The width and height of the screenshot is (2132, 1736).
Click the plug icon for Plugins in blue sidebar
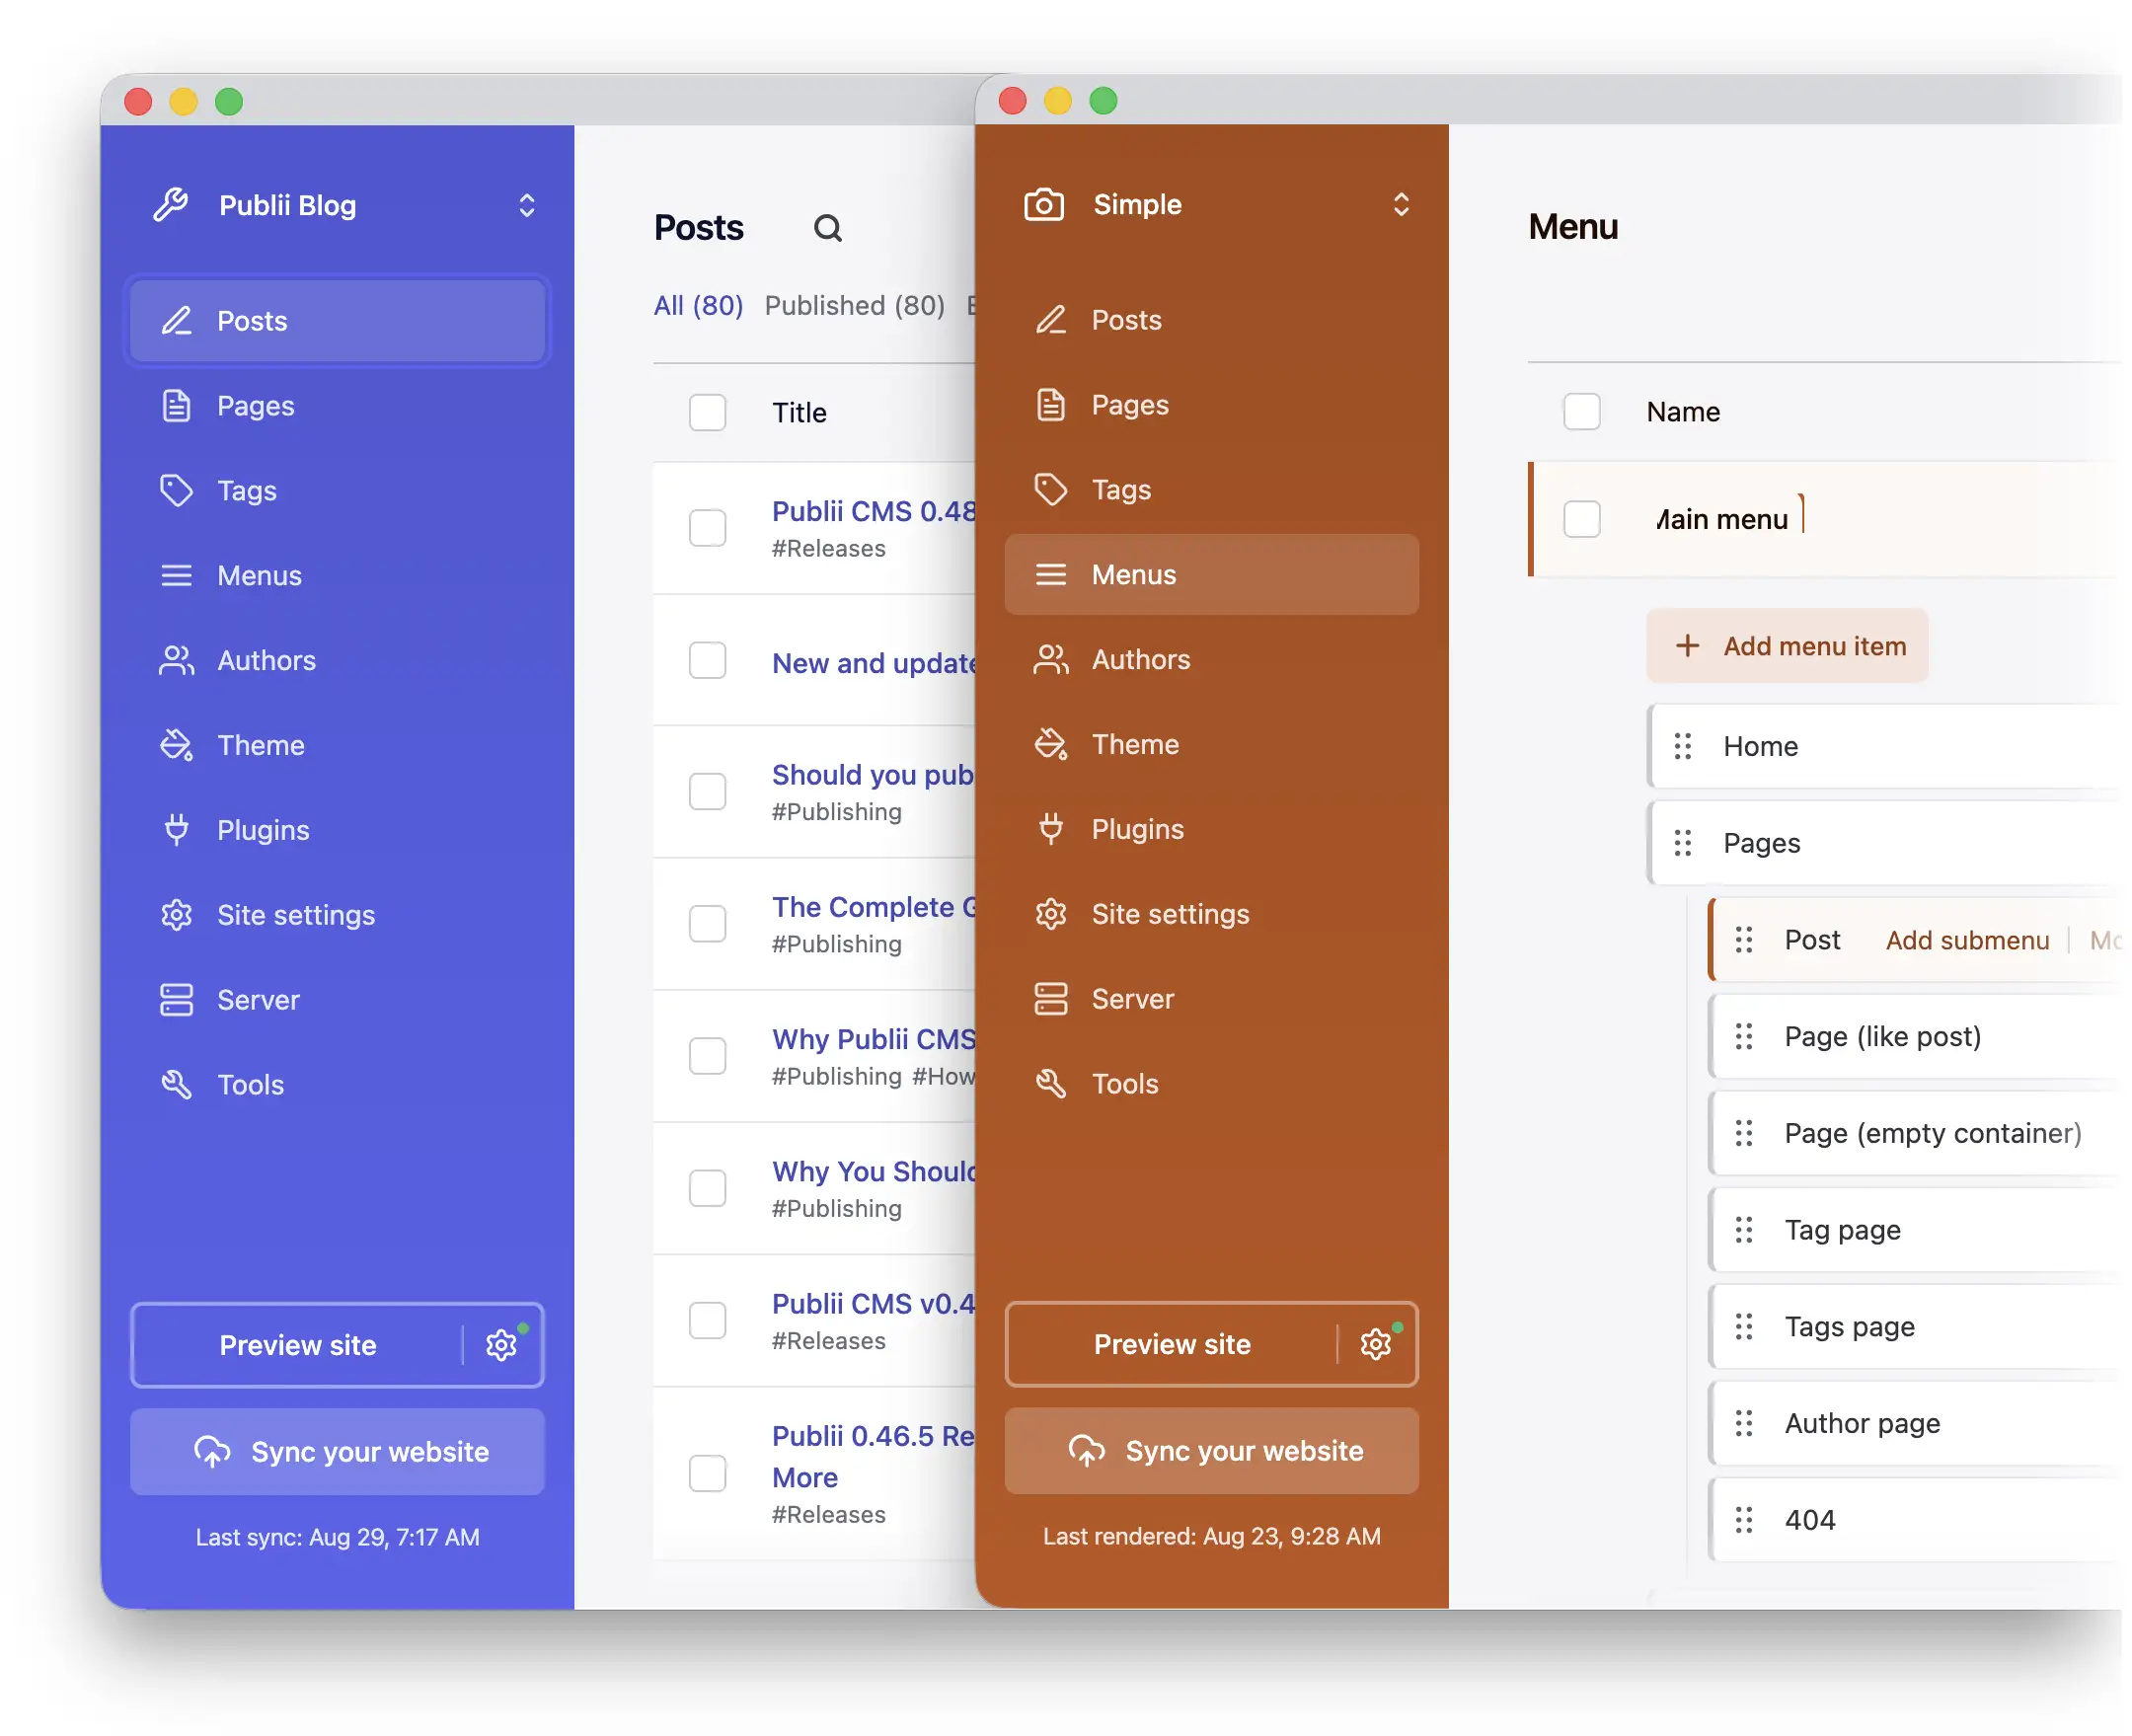click(177, 830)
